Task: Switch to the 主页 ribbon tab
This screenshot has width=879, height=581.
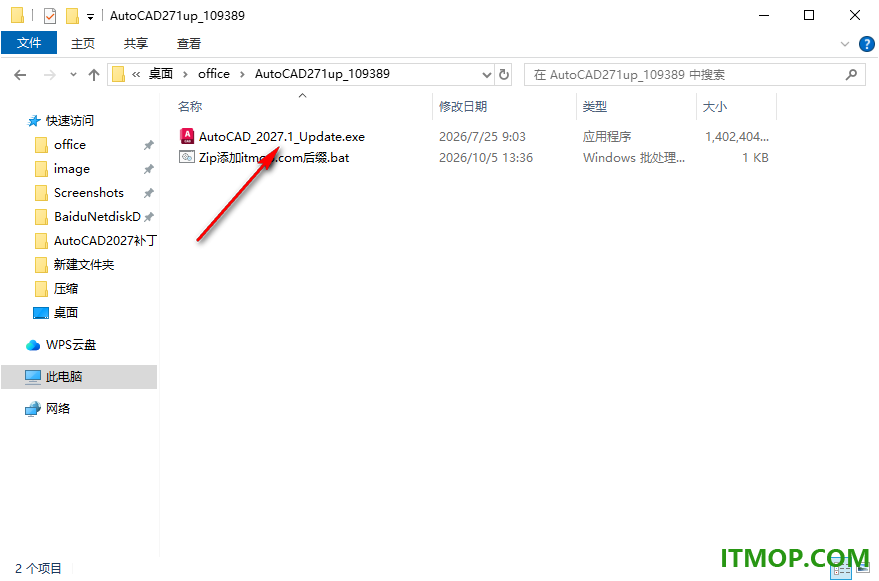Action: 83,43
